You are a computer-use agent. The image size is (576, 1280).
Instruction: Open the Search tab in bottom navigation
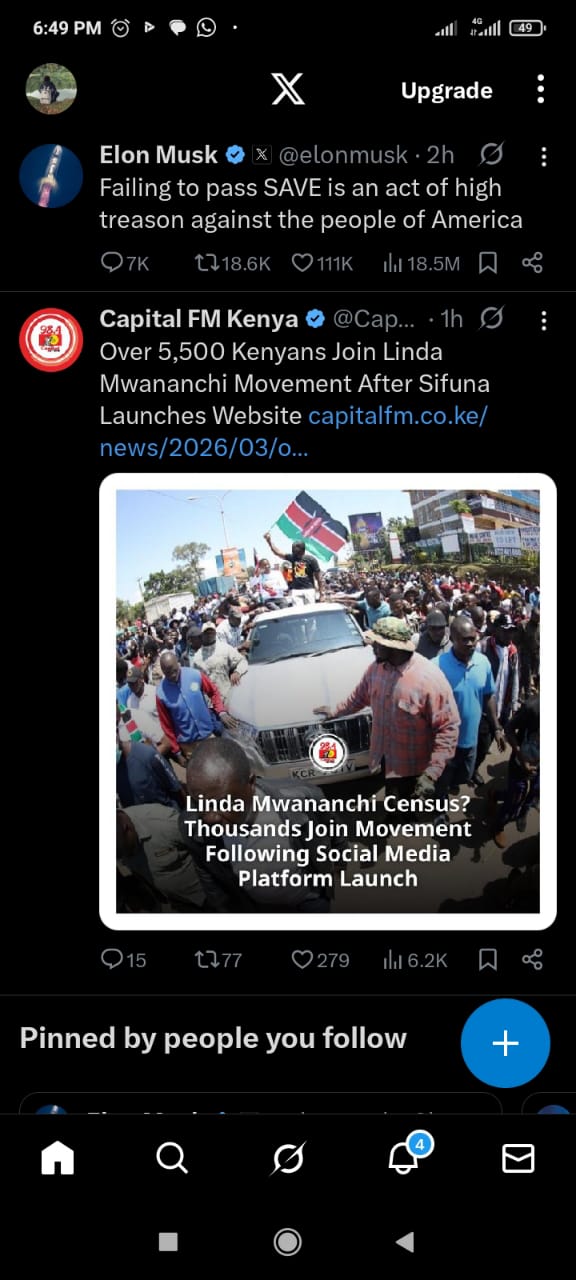click(x=172, y=1158)
